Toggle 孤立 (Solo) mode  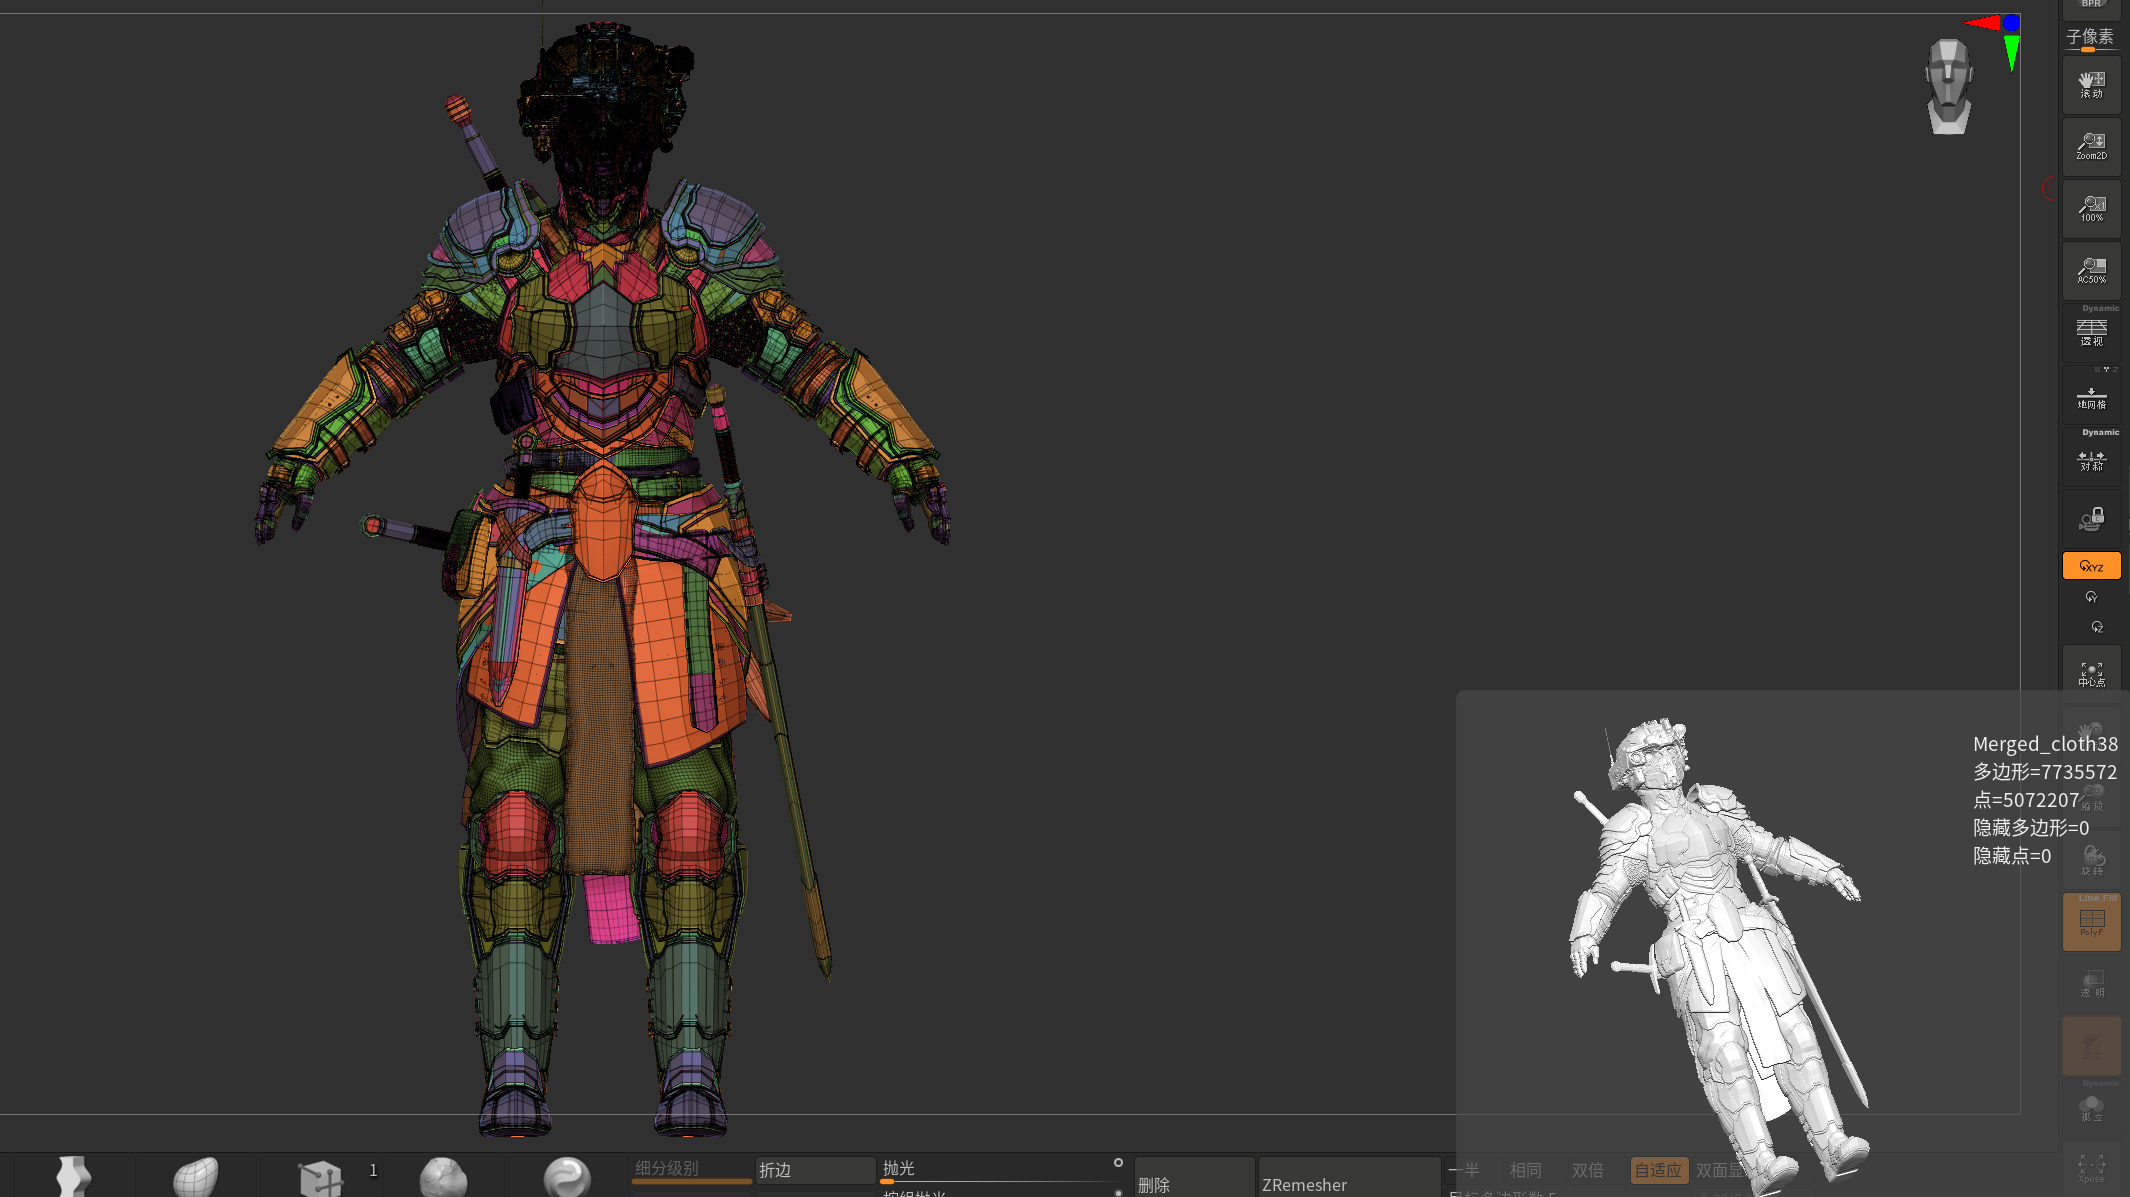click(x=2091, y=1108)
